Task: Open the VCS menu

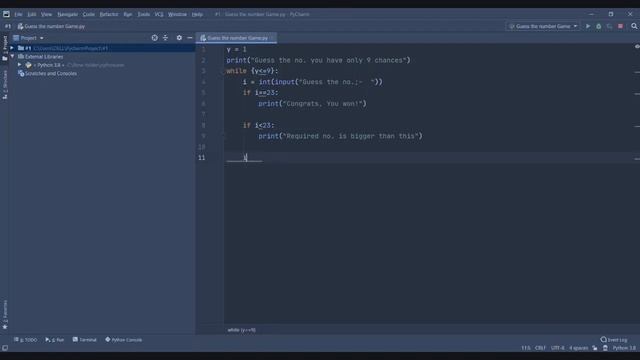Action: [x=159, y=14]
